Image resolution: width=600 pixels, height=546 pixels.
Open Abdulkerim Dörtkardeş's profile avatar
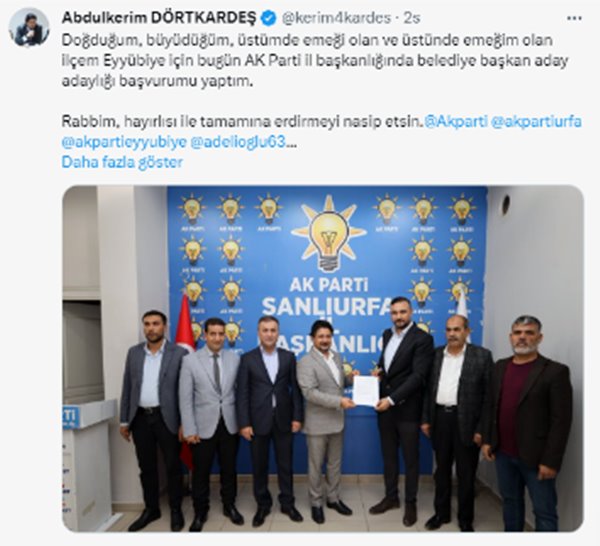click(x=29, y=27)
